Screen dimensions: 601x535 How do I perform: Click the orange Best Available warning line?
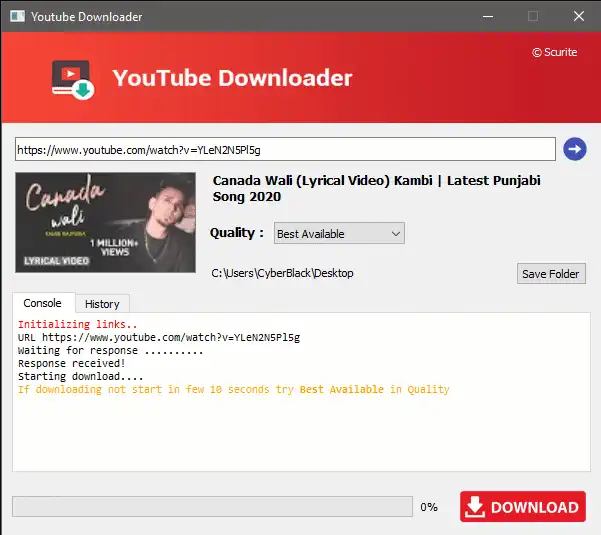pyautogui.click(x=233, y=389)
